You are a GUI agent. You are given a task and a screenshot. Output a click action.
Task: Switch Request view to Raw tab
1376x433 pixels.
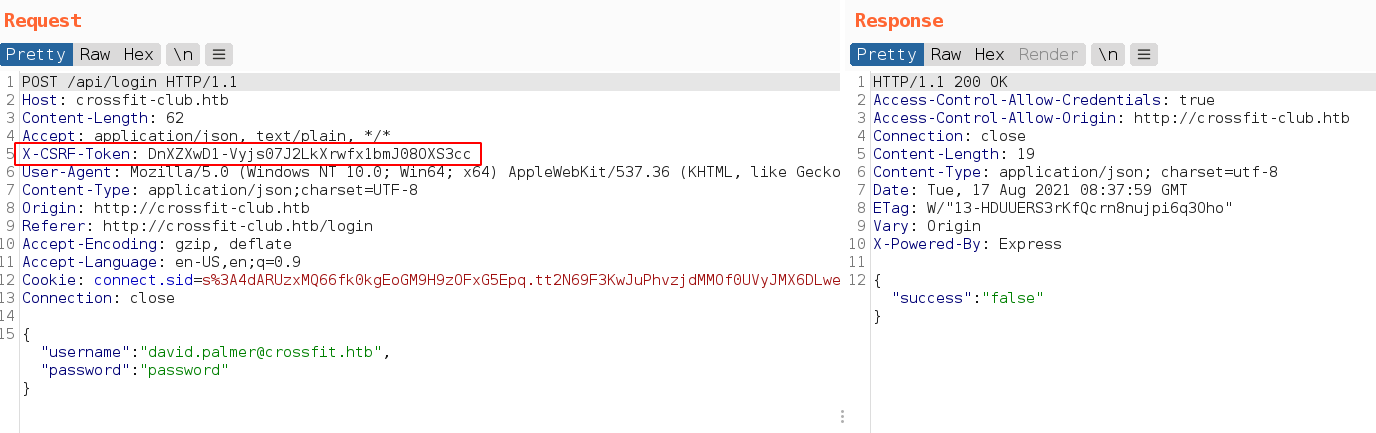(x=95, y=55)
